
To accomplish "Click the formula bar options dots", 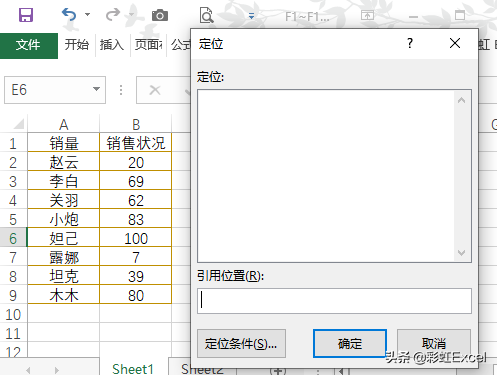I will 121,90.
